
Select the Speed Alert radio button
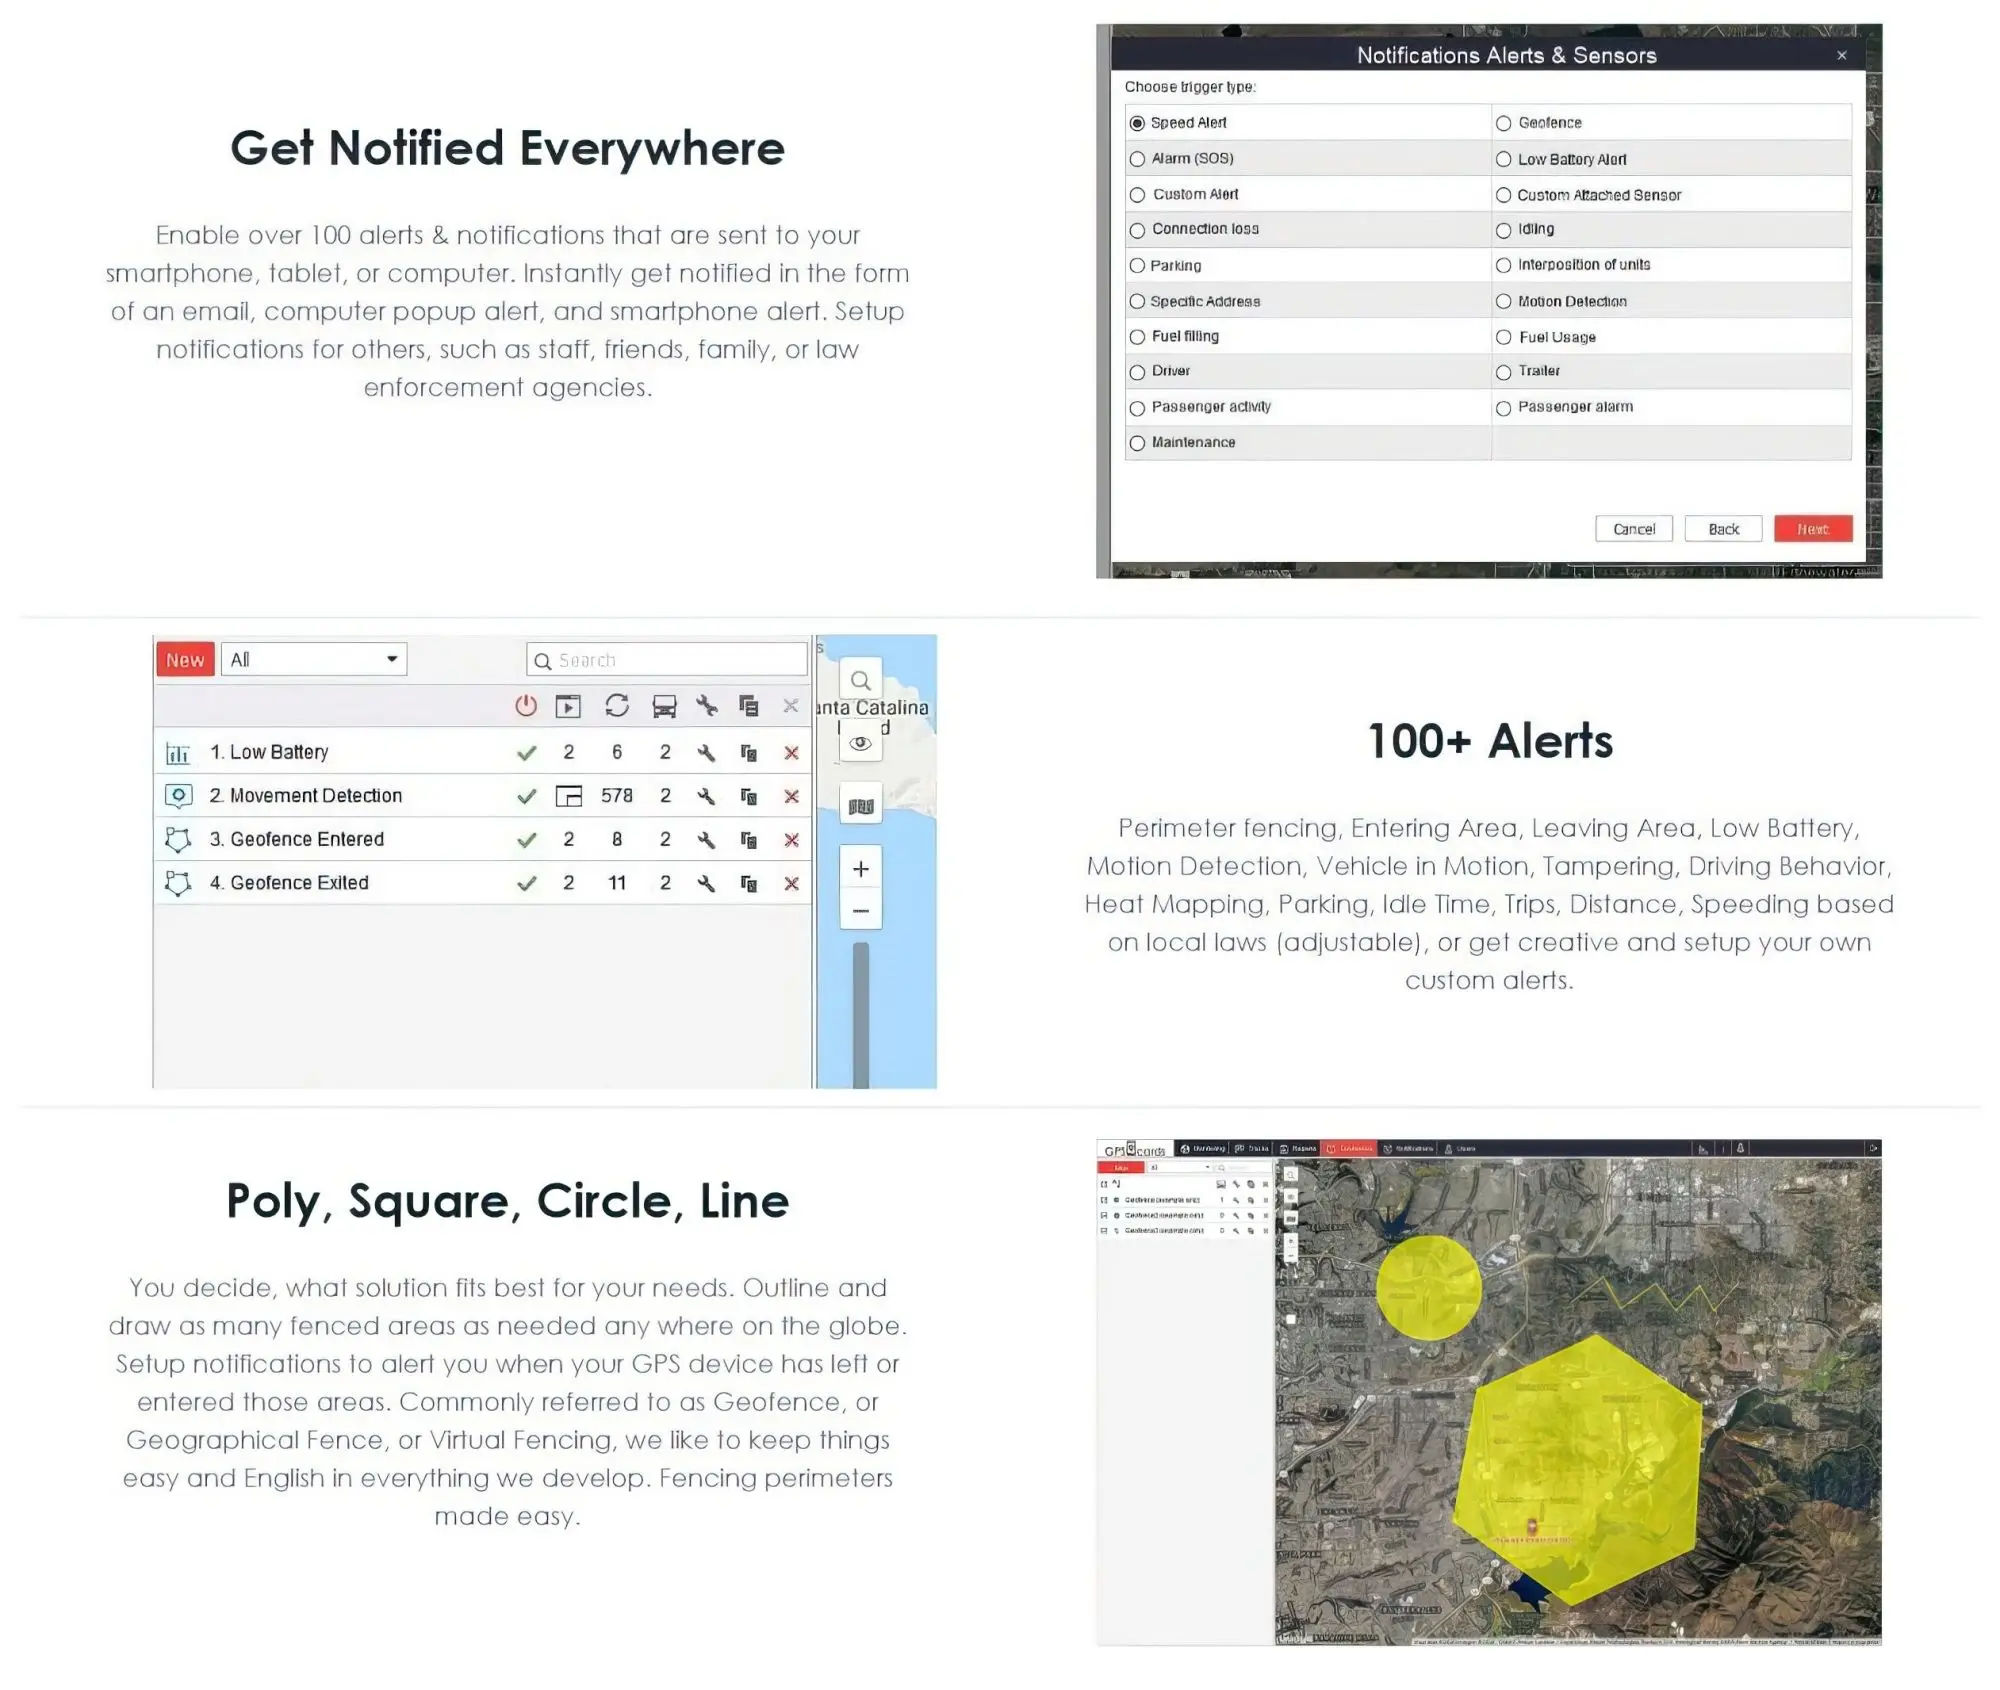[1138, 121]
